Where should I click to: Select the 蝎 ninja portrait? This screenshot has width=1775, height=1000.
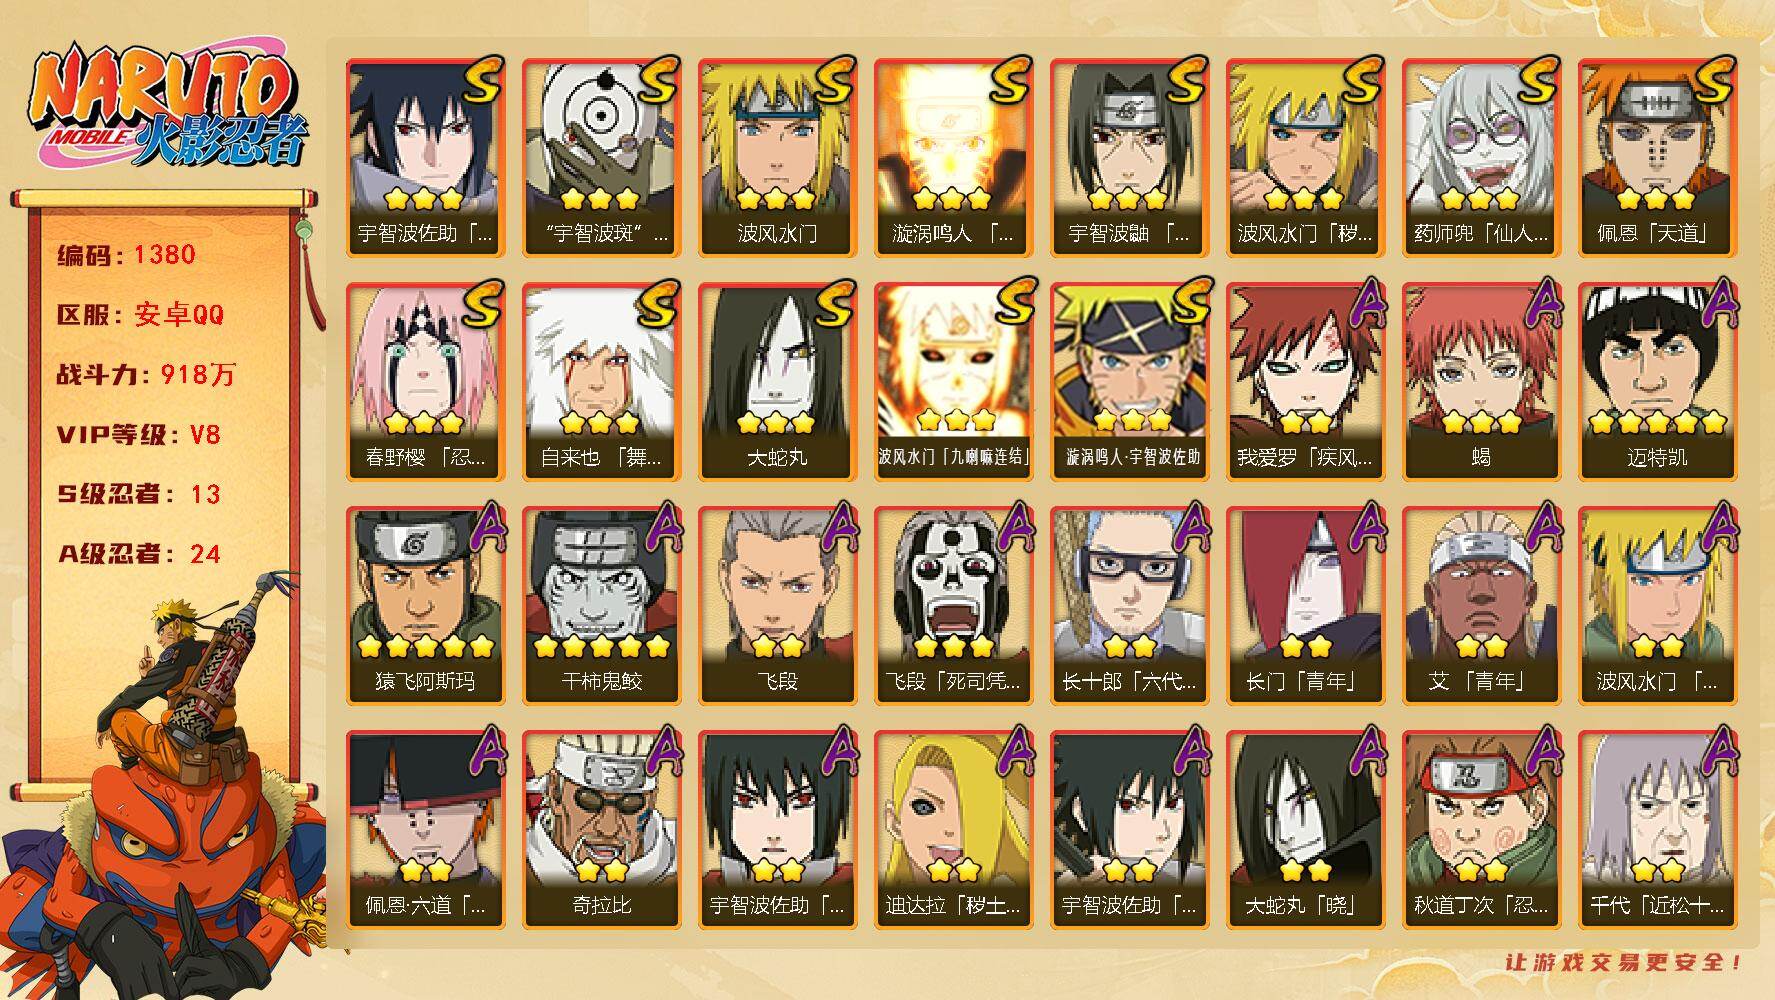pyautogui.click(x=1481, y=382)
